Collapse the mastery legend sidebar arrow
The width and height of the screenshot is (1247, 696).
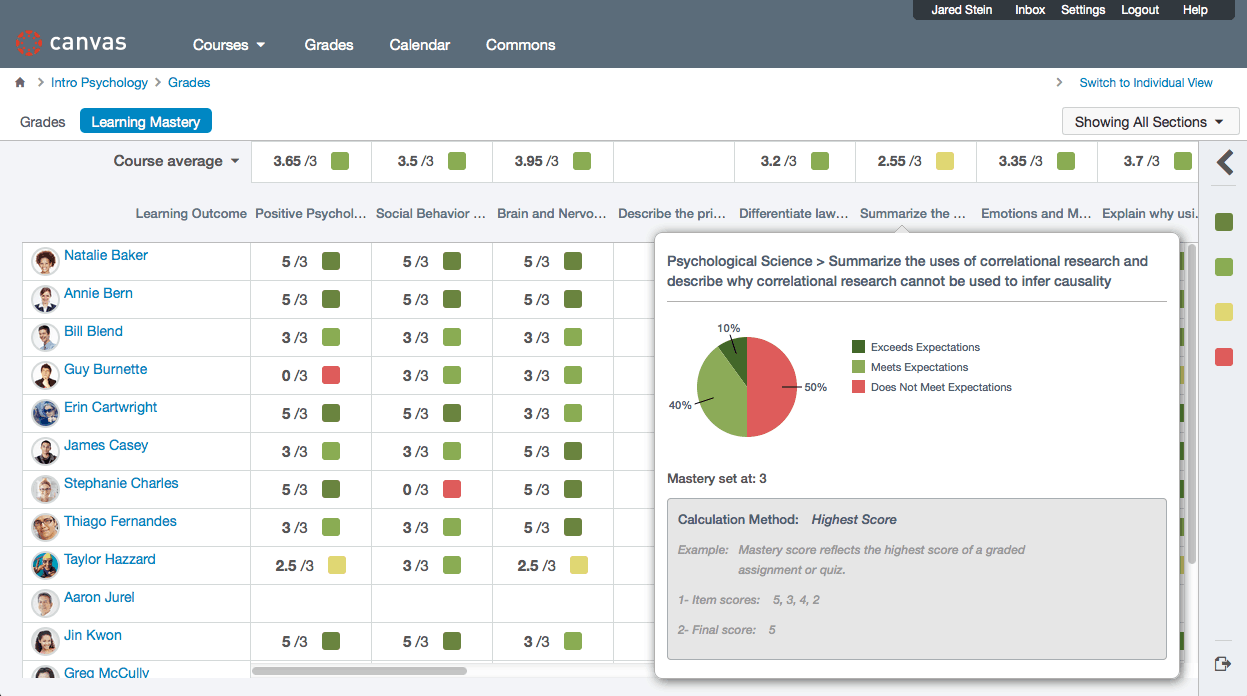click(1223, 162)
